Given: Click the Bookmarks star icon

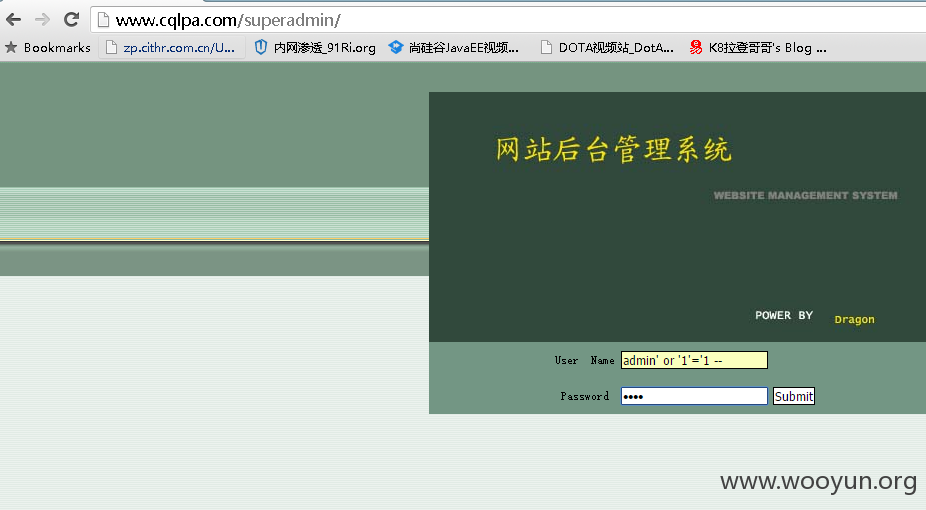Looking at the screenshot, I should [x=11, y=47].
